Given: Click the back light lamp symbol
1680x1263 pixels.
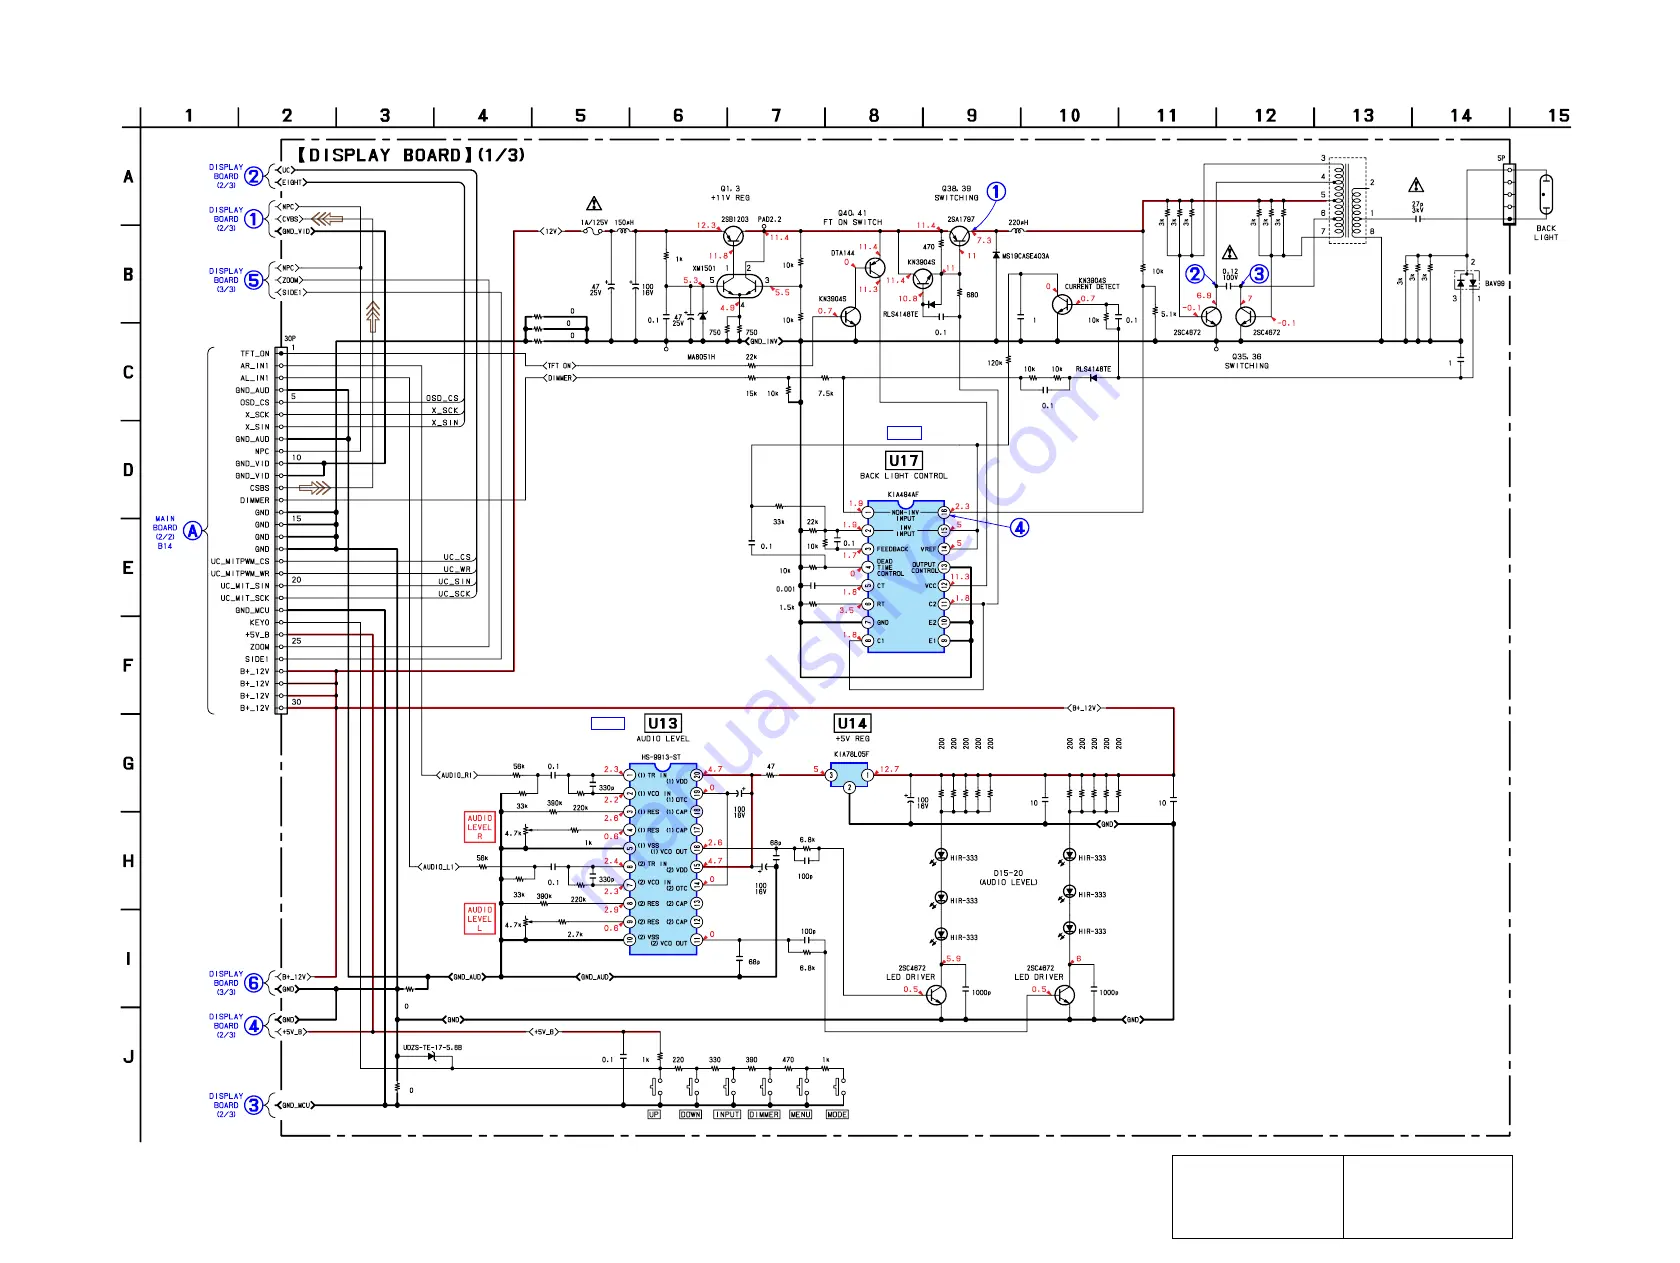Looking at the screenshot, I should click(1546, 195).
